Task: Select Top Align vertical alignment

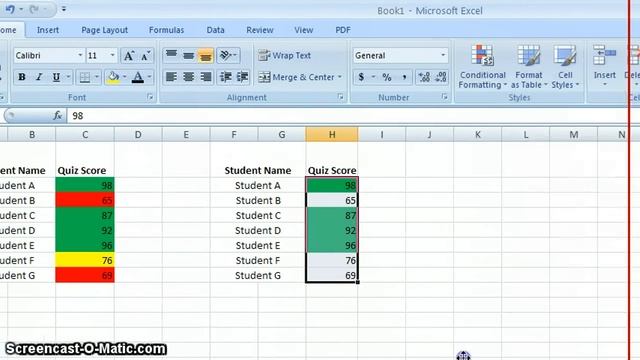Action: [x=171, y=55]
